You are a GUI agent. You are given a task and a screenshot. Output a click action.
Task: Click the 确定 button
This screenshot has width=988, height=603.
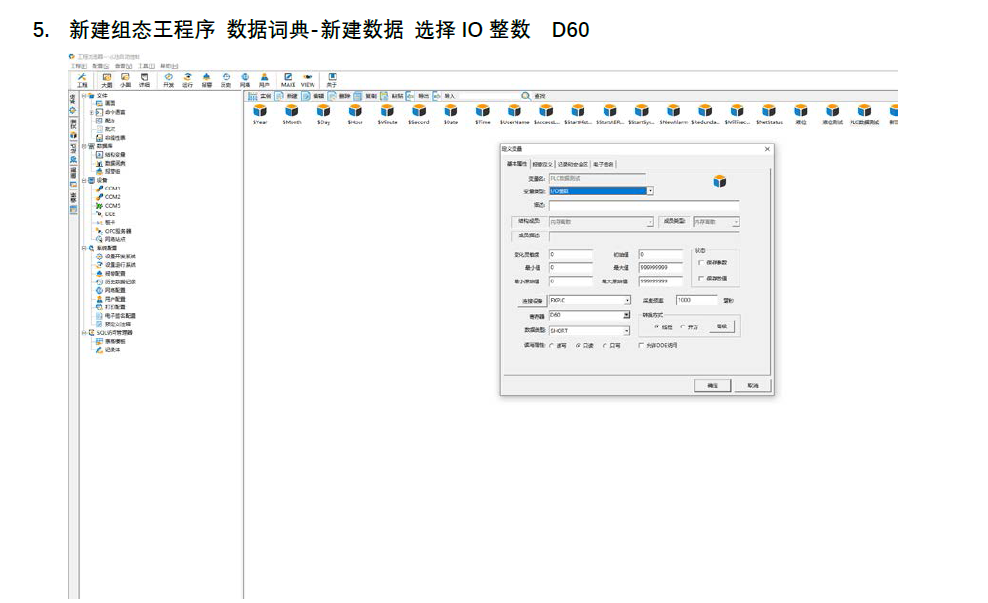coord(713,385)
